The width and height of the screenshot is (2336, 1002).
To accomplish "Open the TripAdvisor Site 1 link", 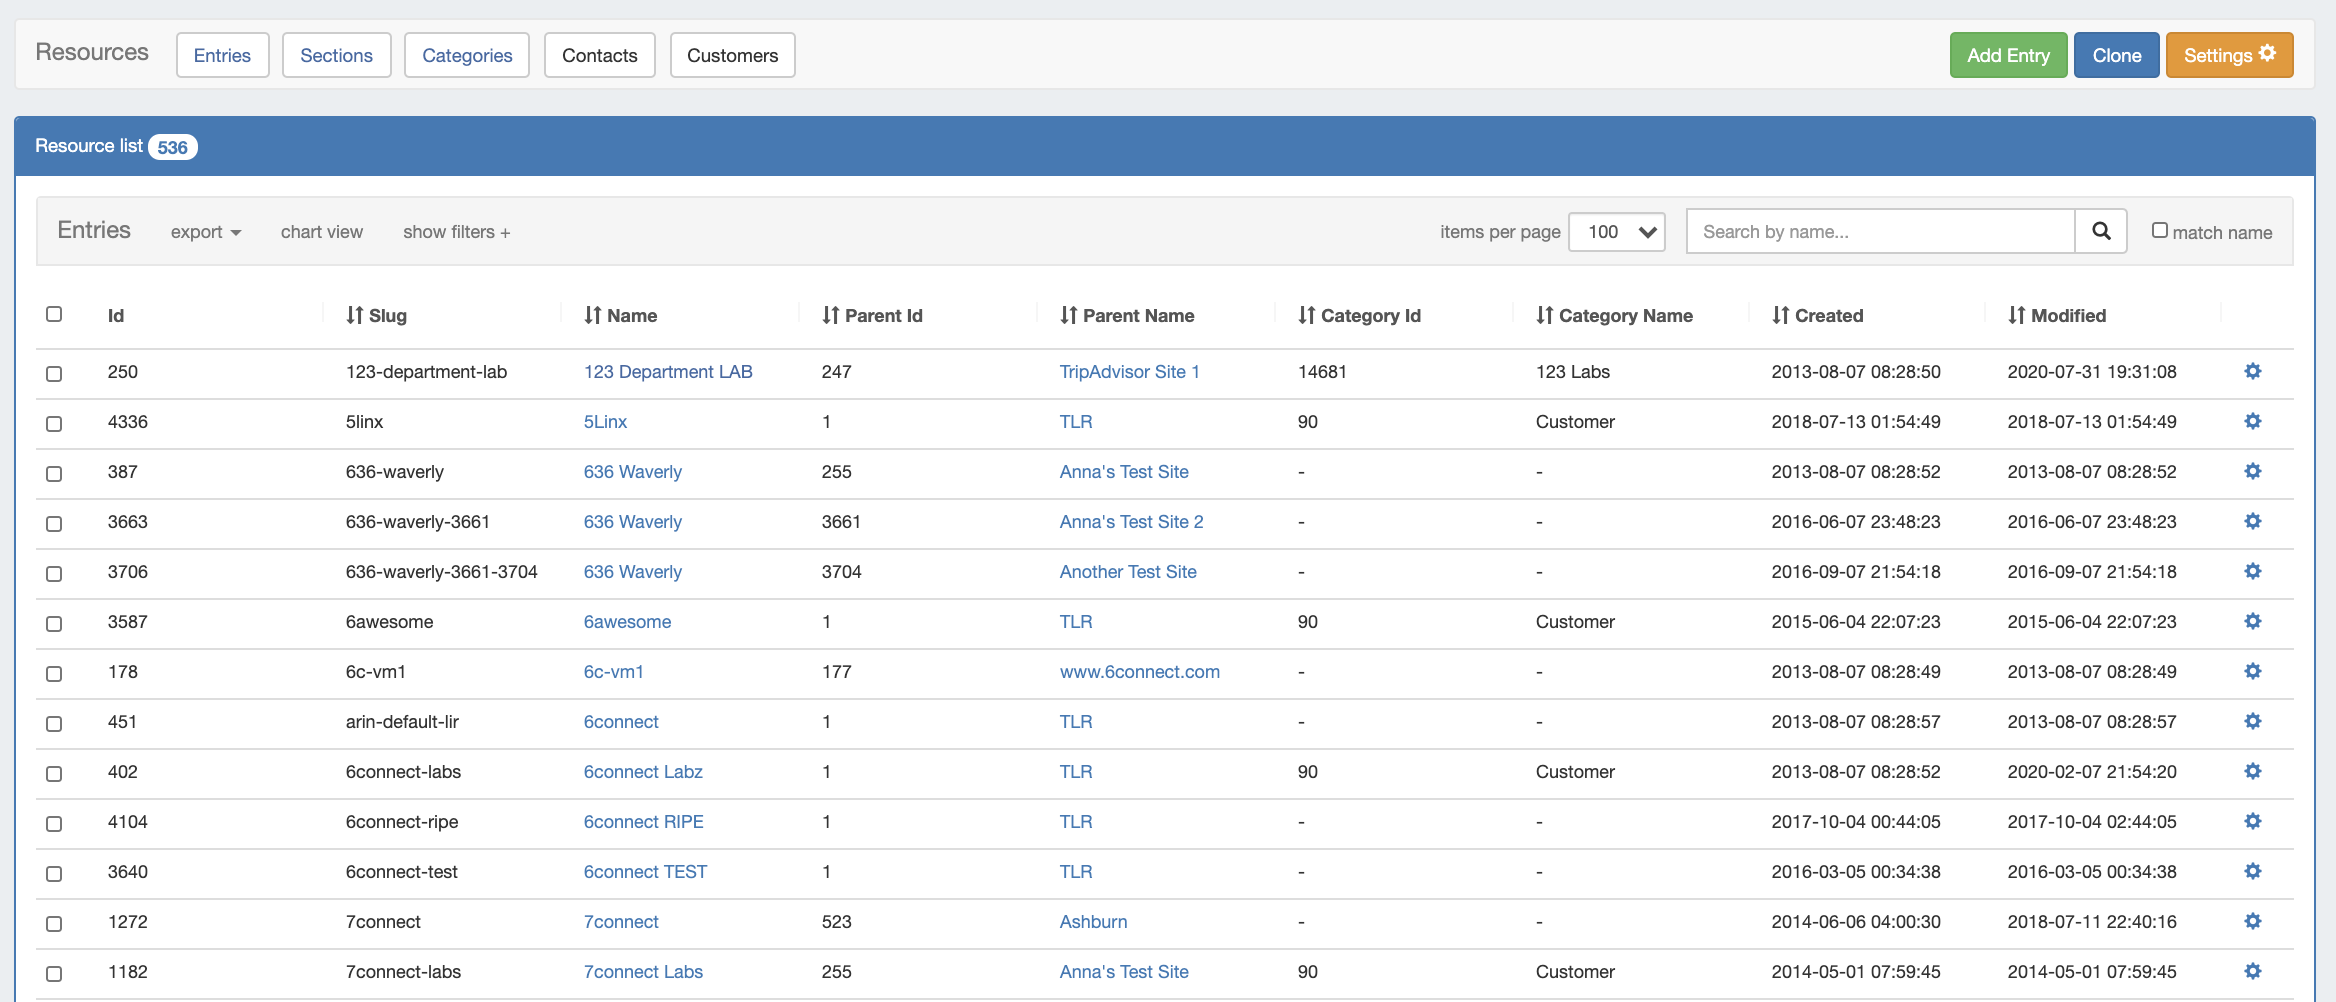I will pyautogui.click(x=1129, y=371).
